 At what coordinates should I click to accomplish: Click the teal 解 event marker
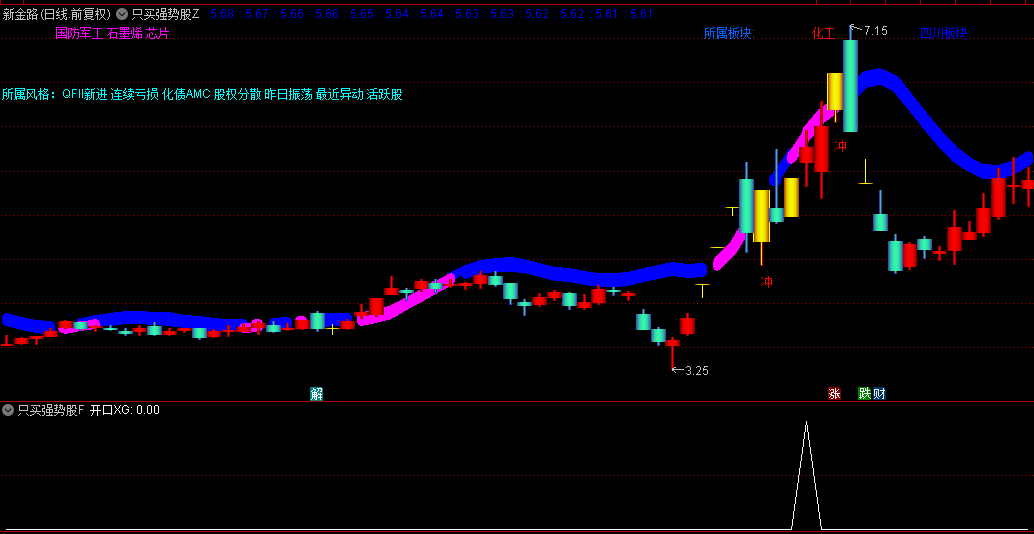(317, 394)
